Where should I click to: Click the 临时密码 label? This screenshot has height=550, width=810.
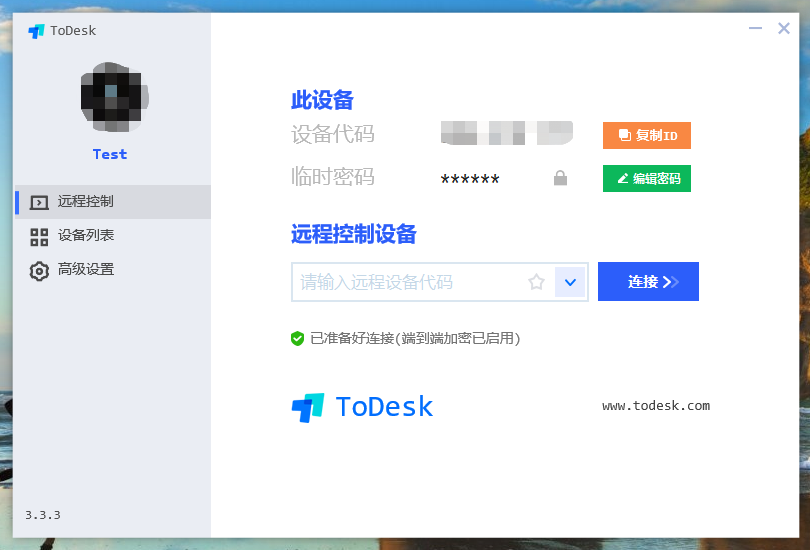(x=333, y=177)
